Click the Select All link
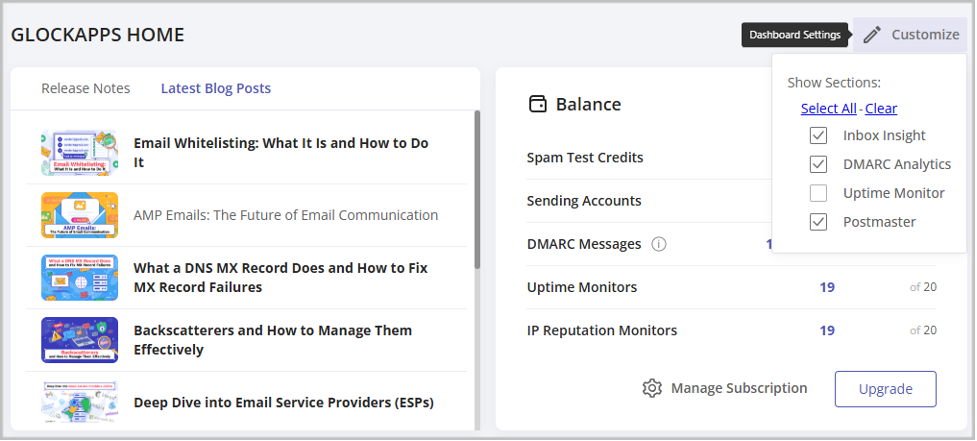This screenshot has width=977, height=441. click(828, 108)
